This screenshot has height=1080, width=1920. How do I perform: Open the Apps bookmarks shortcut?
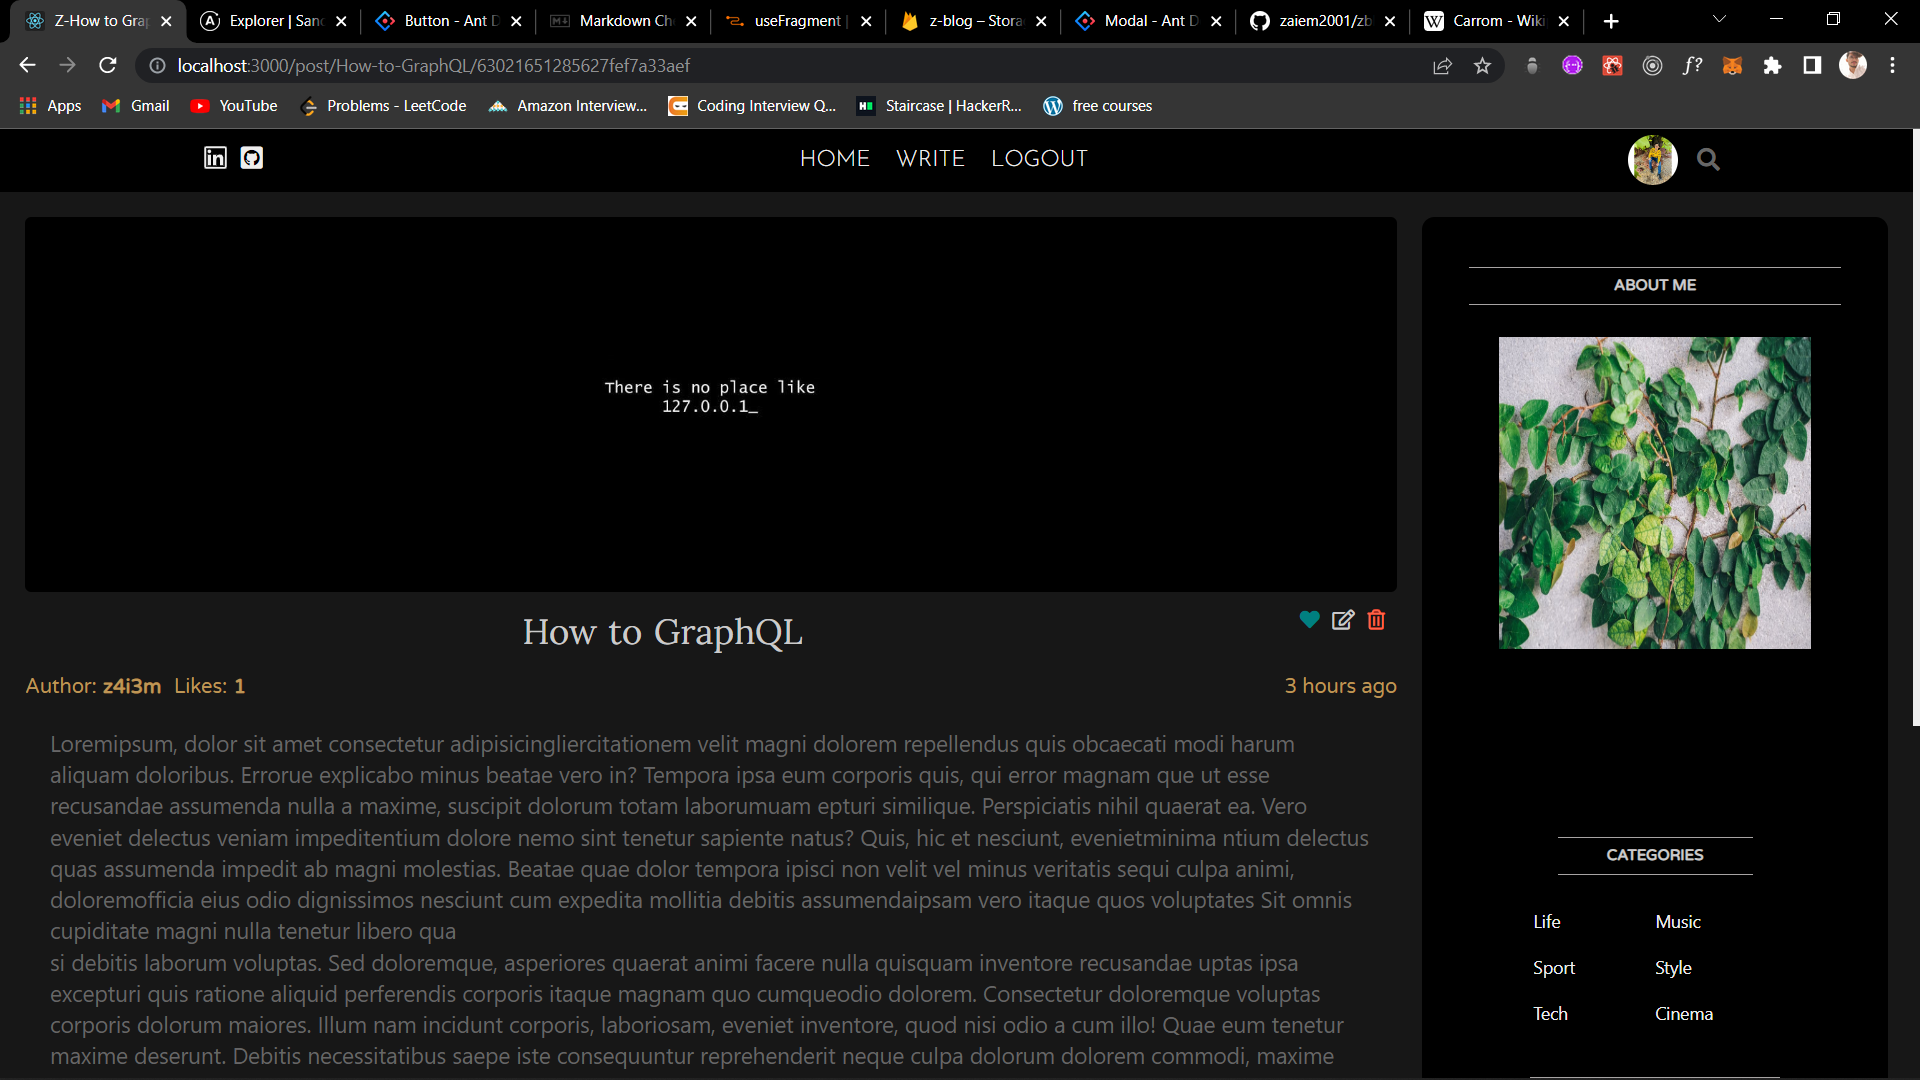coord(50,106)
